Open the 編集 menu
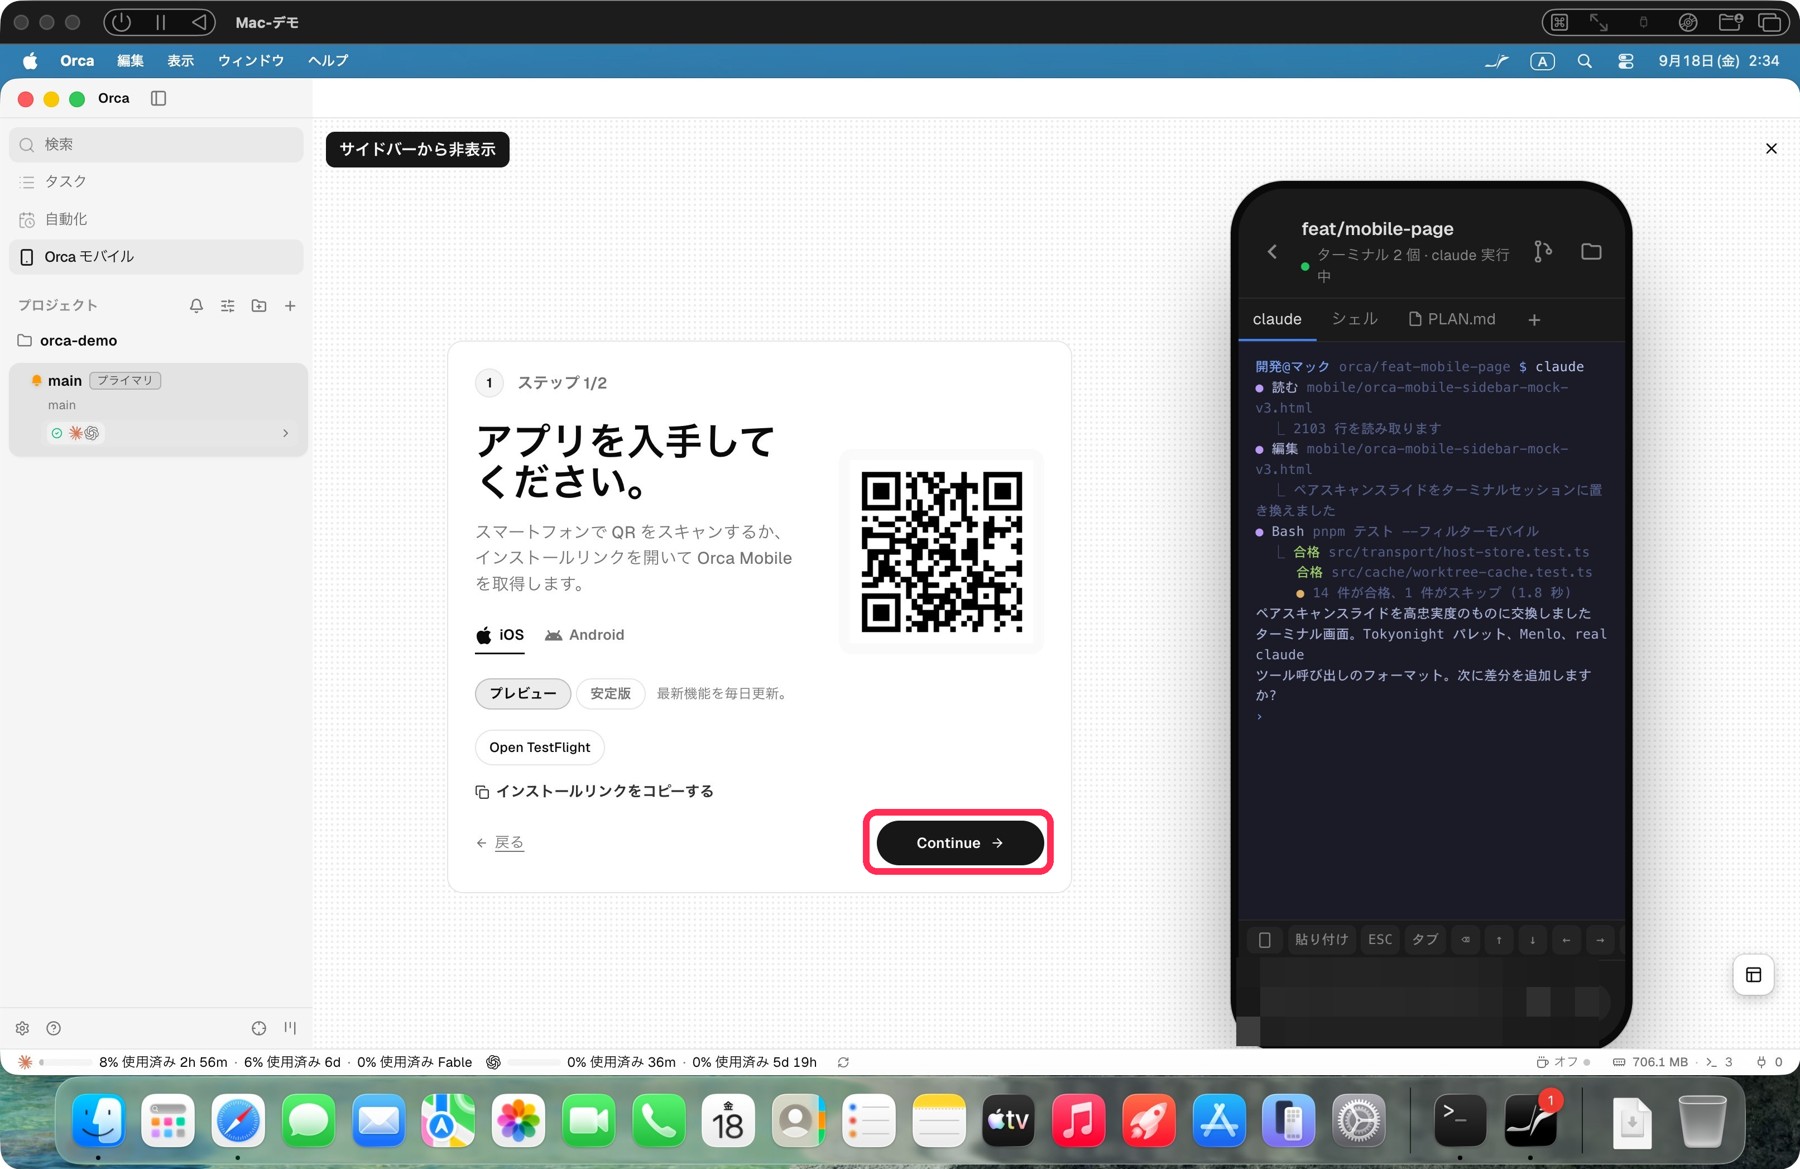 130,61
